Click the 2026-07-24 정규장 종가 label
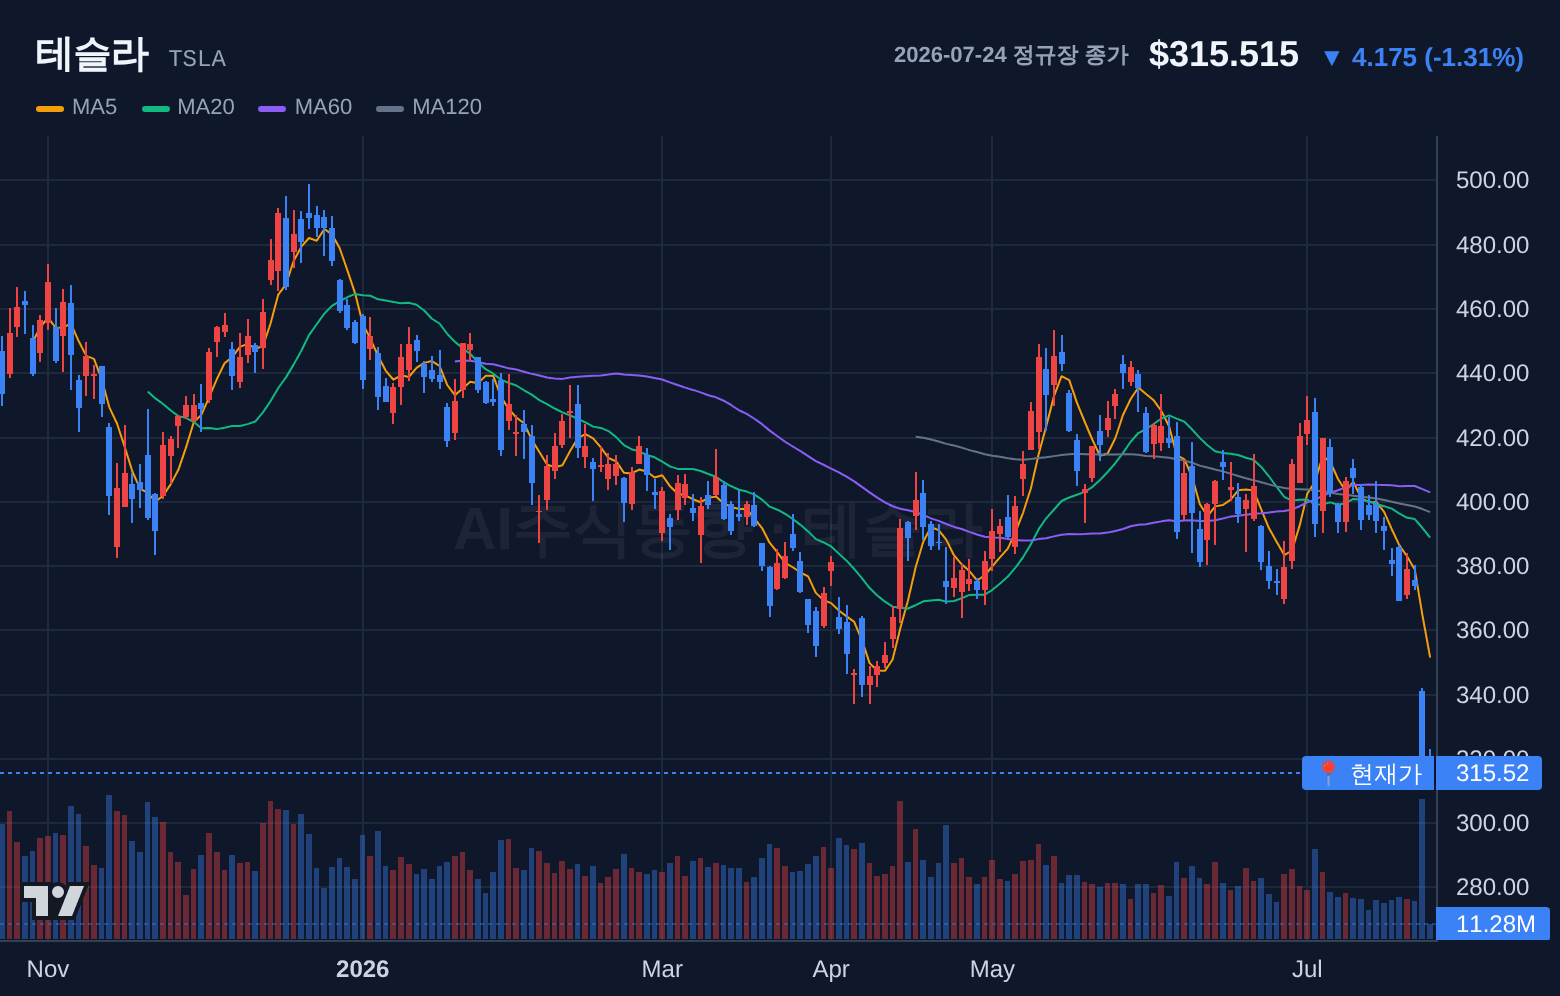 point(1011,55)
